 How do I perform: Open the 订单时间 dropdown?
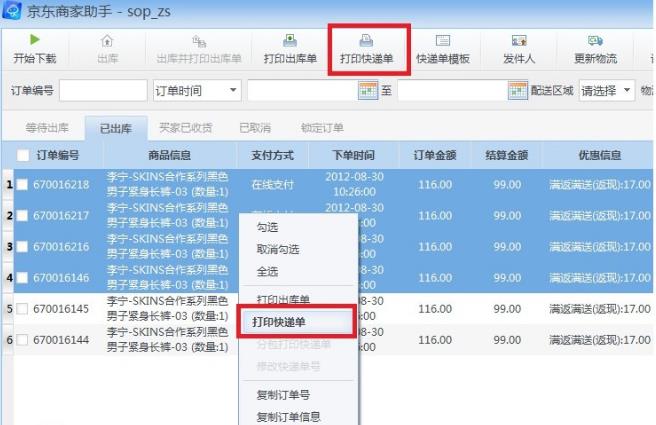pyautogui.click(x=197, y=90)
